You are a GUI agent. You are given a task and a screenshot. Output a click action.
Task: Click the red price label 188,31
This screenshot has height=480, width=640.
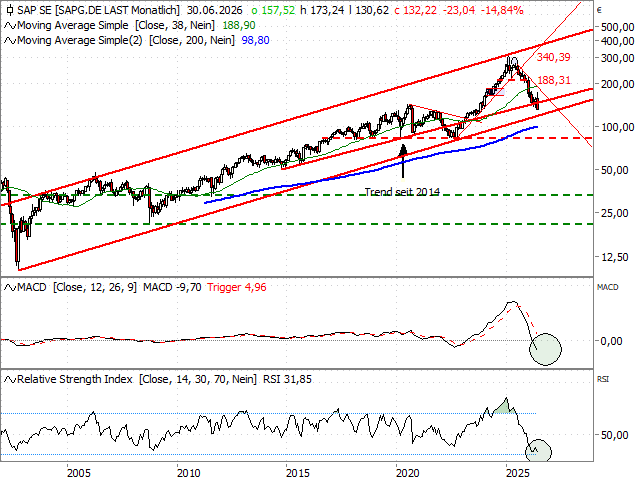[554, 80]
